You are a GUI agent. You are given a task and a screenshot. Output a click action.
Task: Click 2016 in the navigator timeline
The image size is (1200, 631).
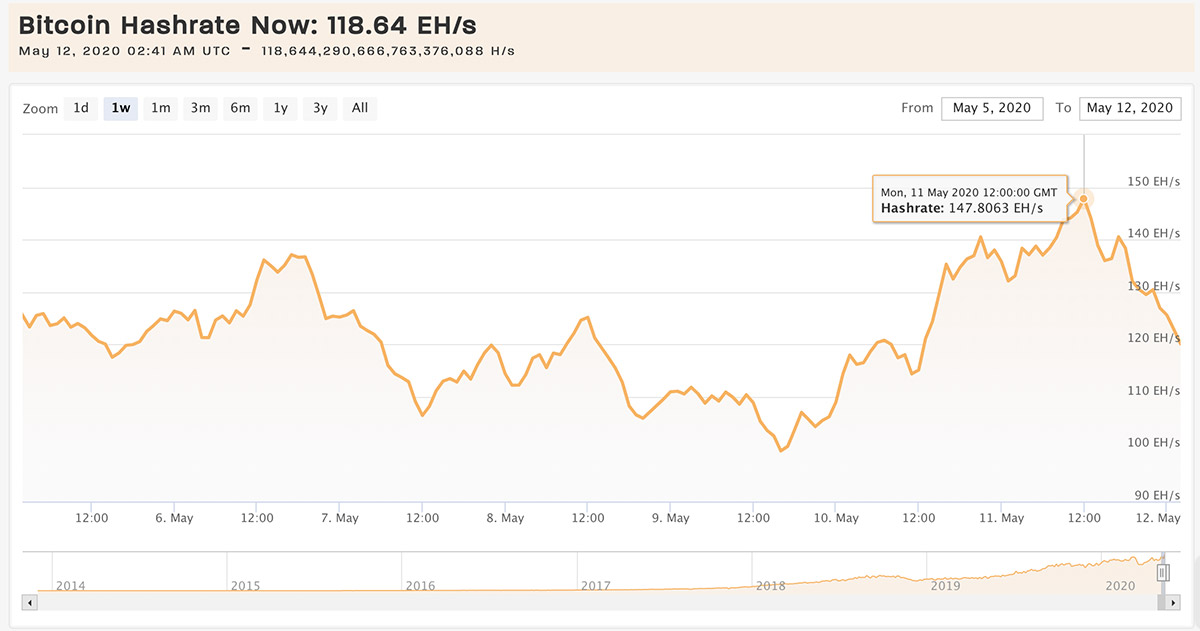coord(420,586)
